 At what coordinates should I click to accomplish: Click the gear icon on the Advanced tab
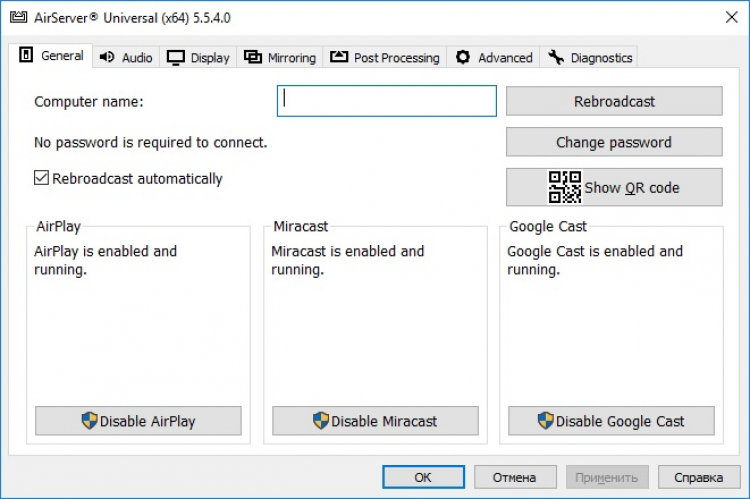point(463,57)
